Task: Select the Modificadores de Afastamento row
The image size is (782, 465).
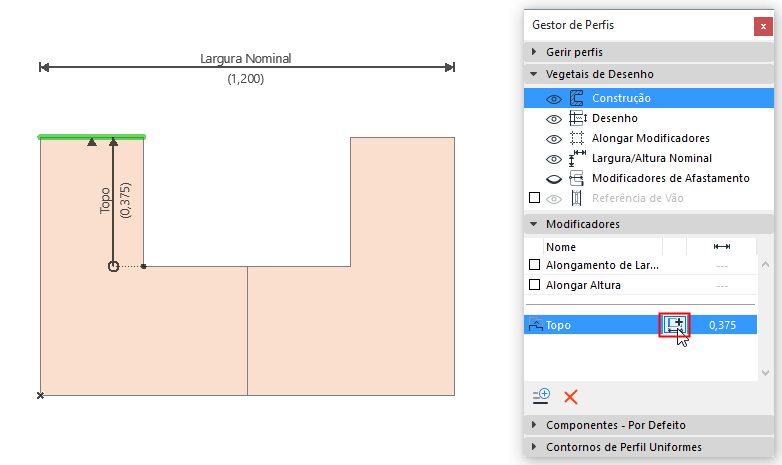Action: [x=649, y=178]
